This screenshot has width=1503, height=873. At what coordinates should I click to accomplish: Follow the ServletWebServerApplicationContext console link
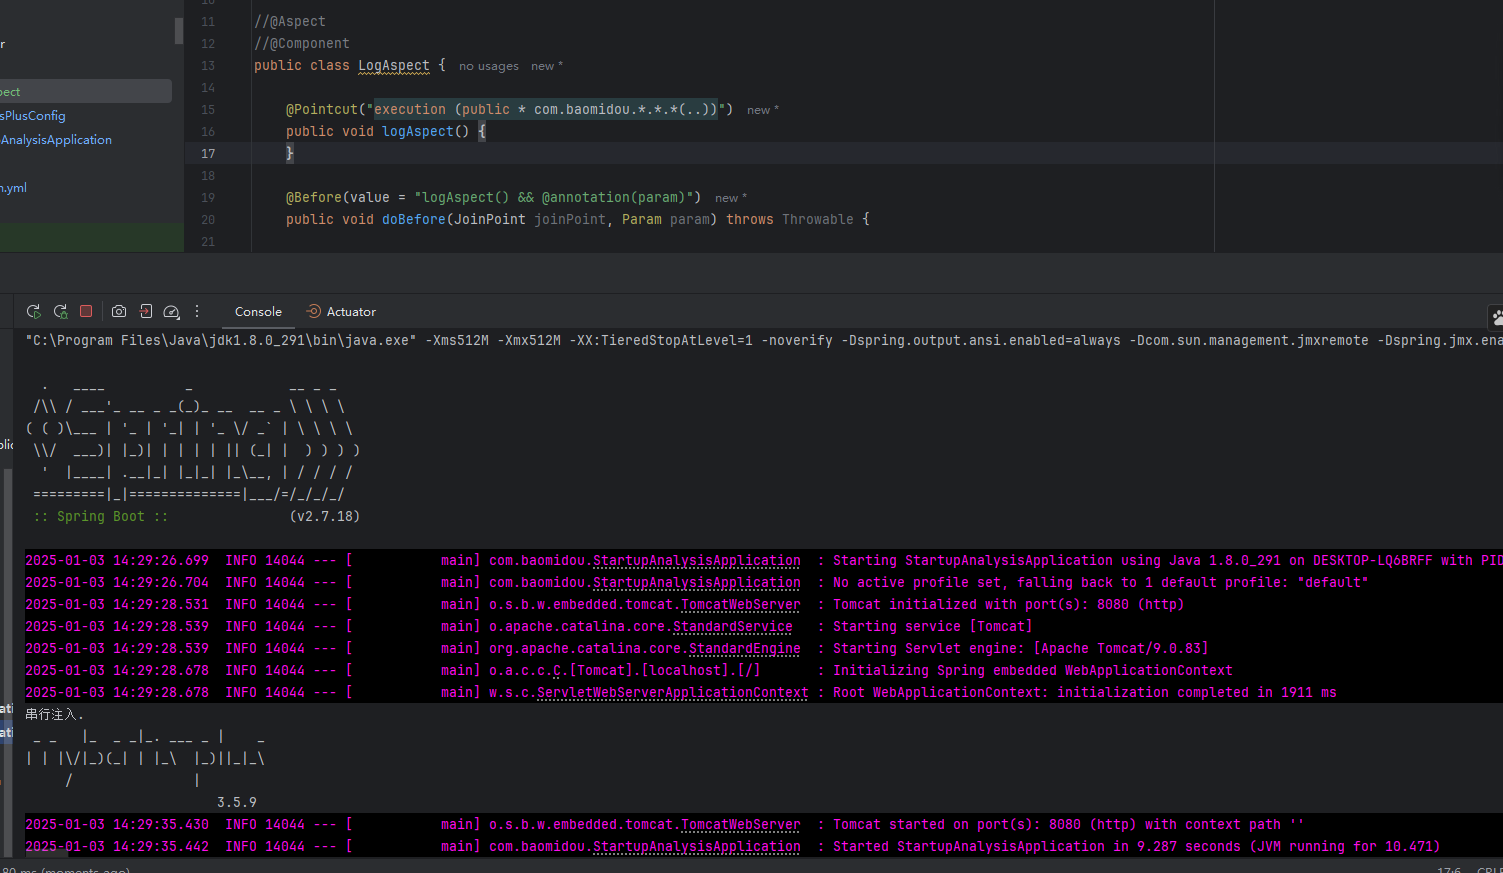[672, 693]
